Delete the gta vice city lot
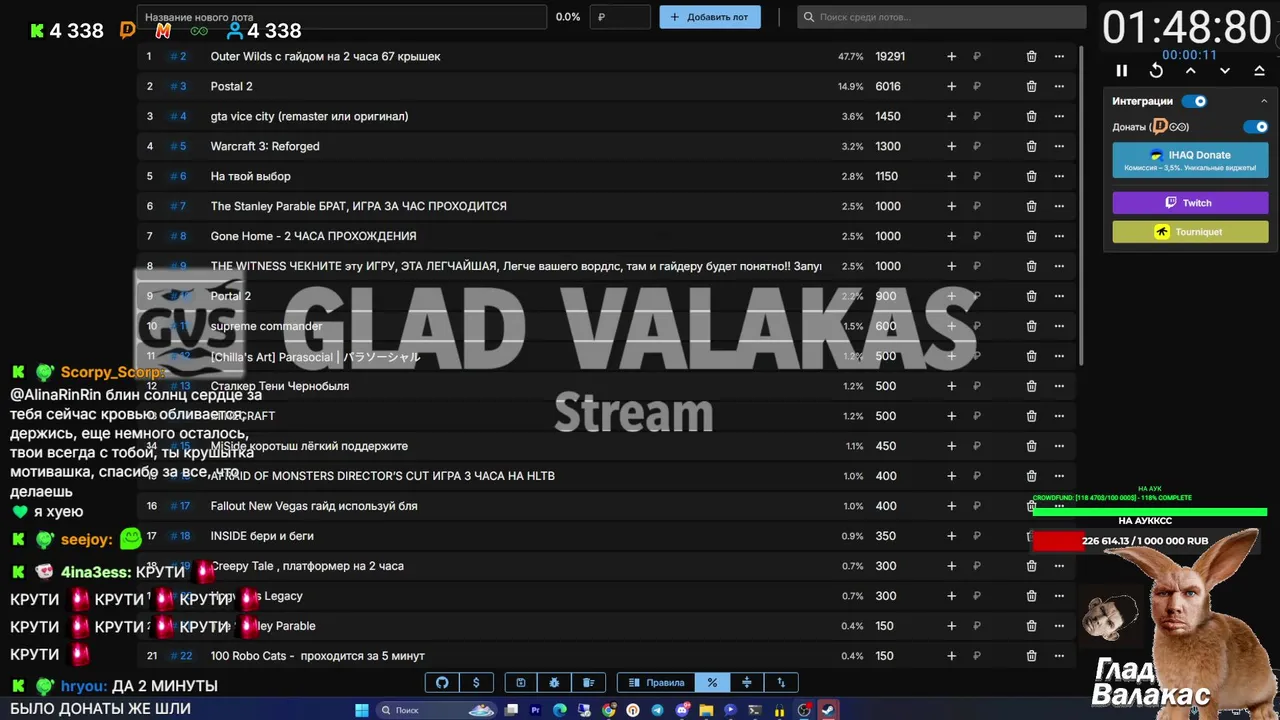The width and height of the screenshot is (1280, 720). click(x=1032, y=117)
